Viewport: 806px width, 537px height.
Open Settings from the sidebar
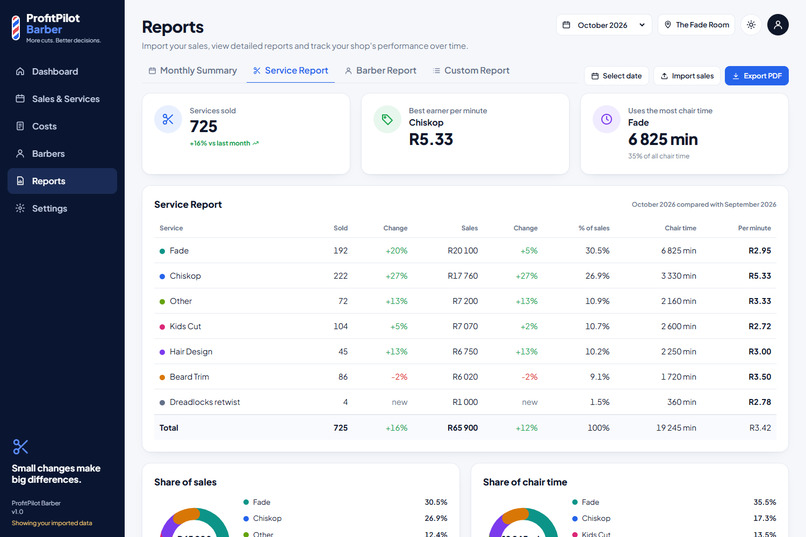[62, 208]
